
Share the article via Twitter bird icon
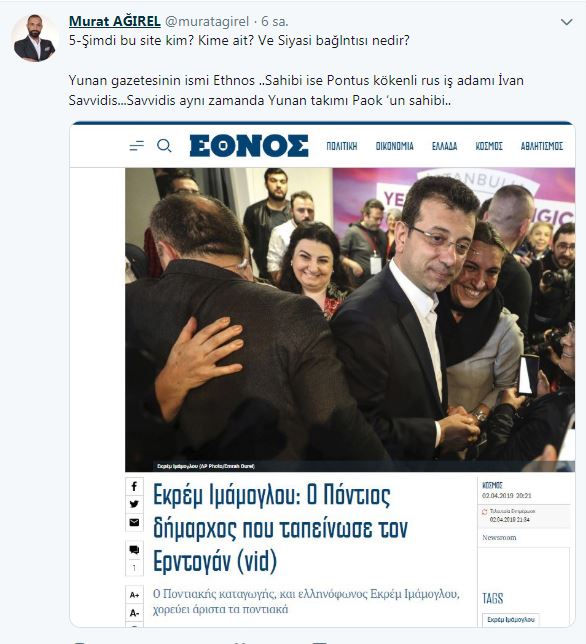tap(134, 504)
